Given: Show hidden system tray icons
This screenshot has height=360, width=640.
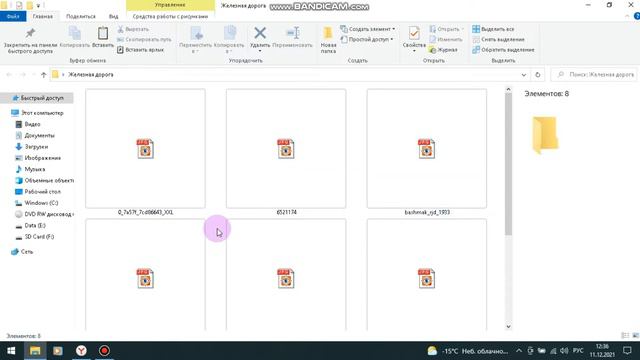Looking at the screenshot, I should tap(519, 351).
